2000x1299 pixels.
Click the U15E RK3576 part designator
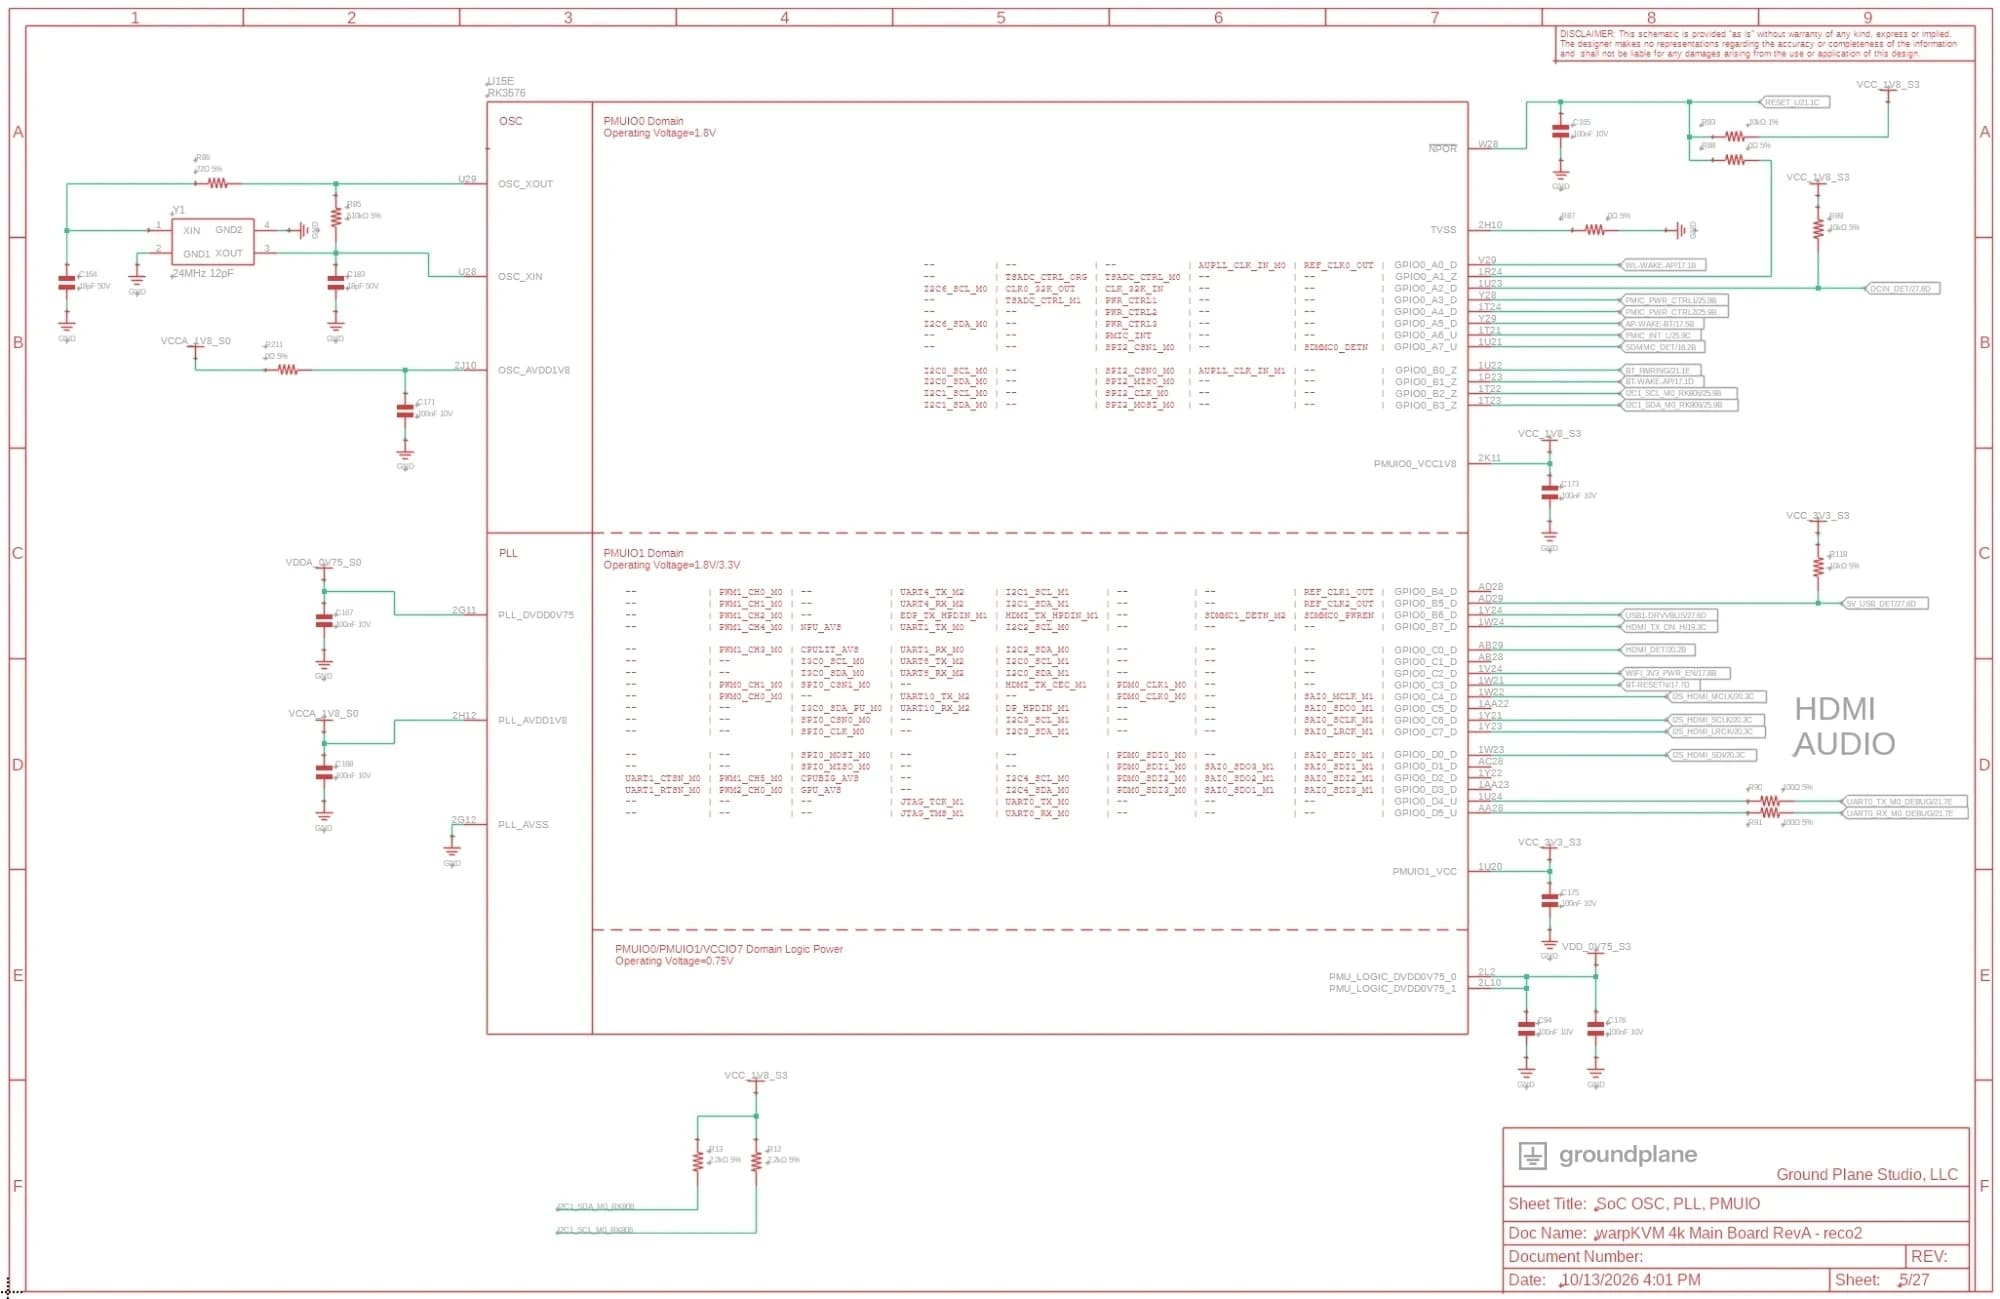tap(506, 87)
